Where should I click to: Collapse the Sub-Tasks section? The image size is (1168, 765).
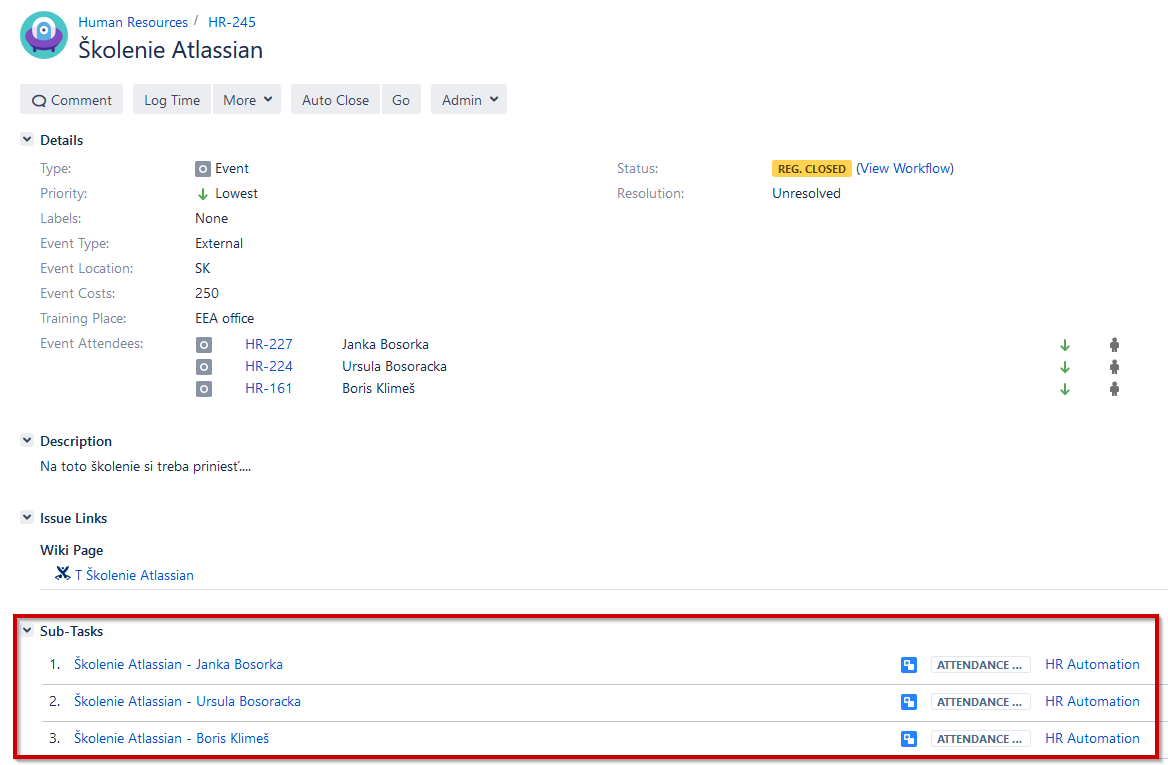click(27, 631)
